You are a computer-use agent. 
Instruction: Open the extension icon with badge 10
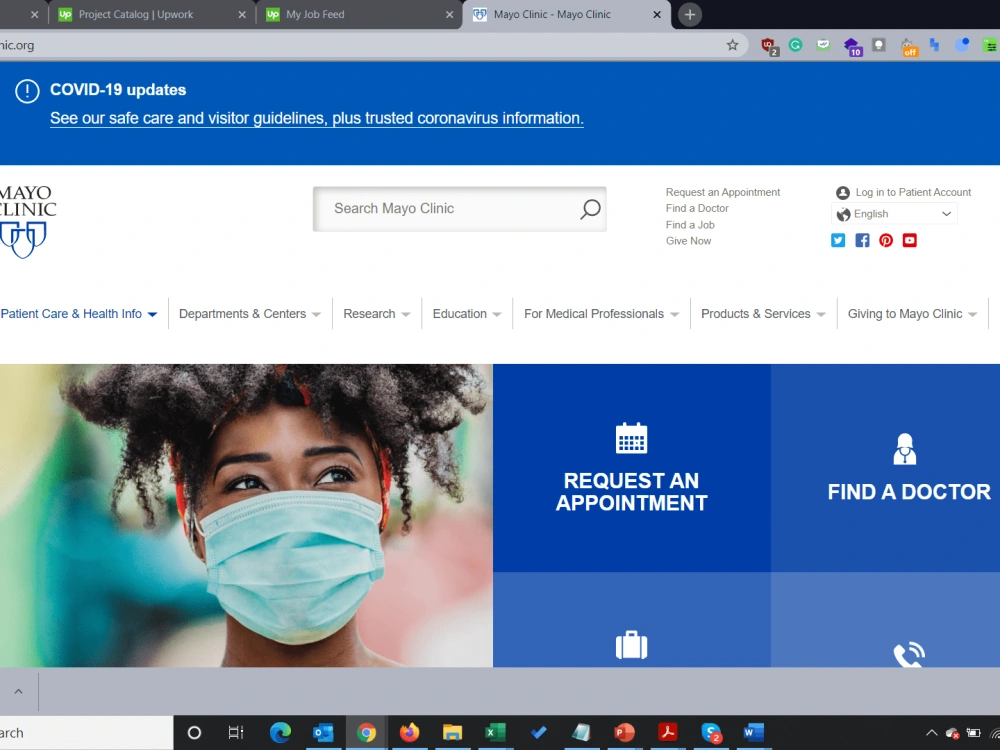pos(852,46)
